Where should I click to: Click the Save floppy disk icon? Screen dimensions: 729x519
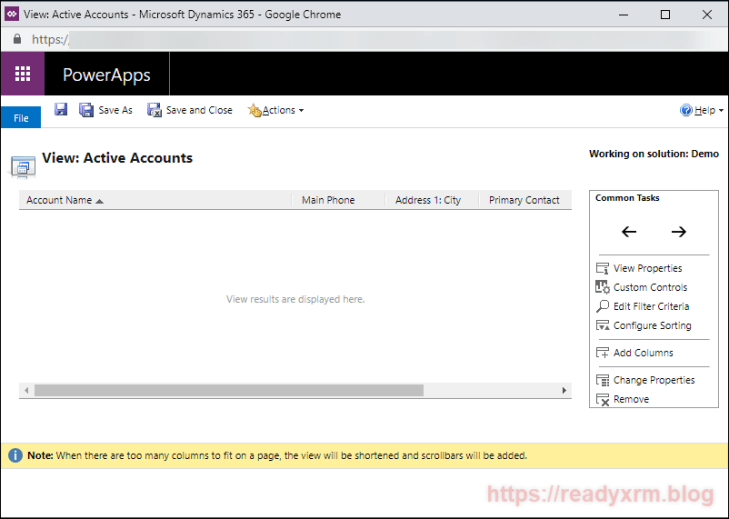61,110
